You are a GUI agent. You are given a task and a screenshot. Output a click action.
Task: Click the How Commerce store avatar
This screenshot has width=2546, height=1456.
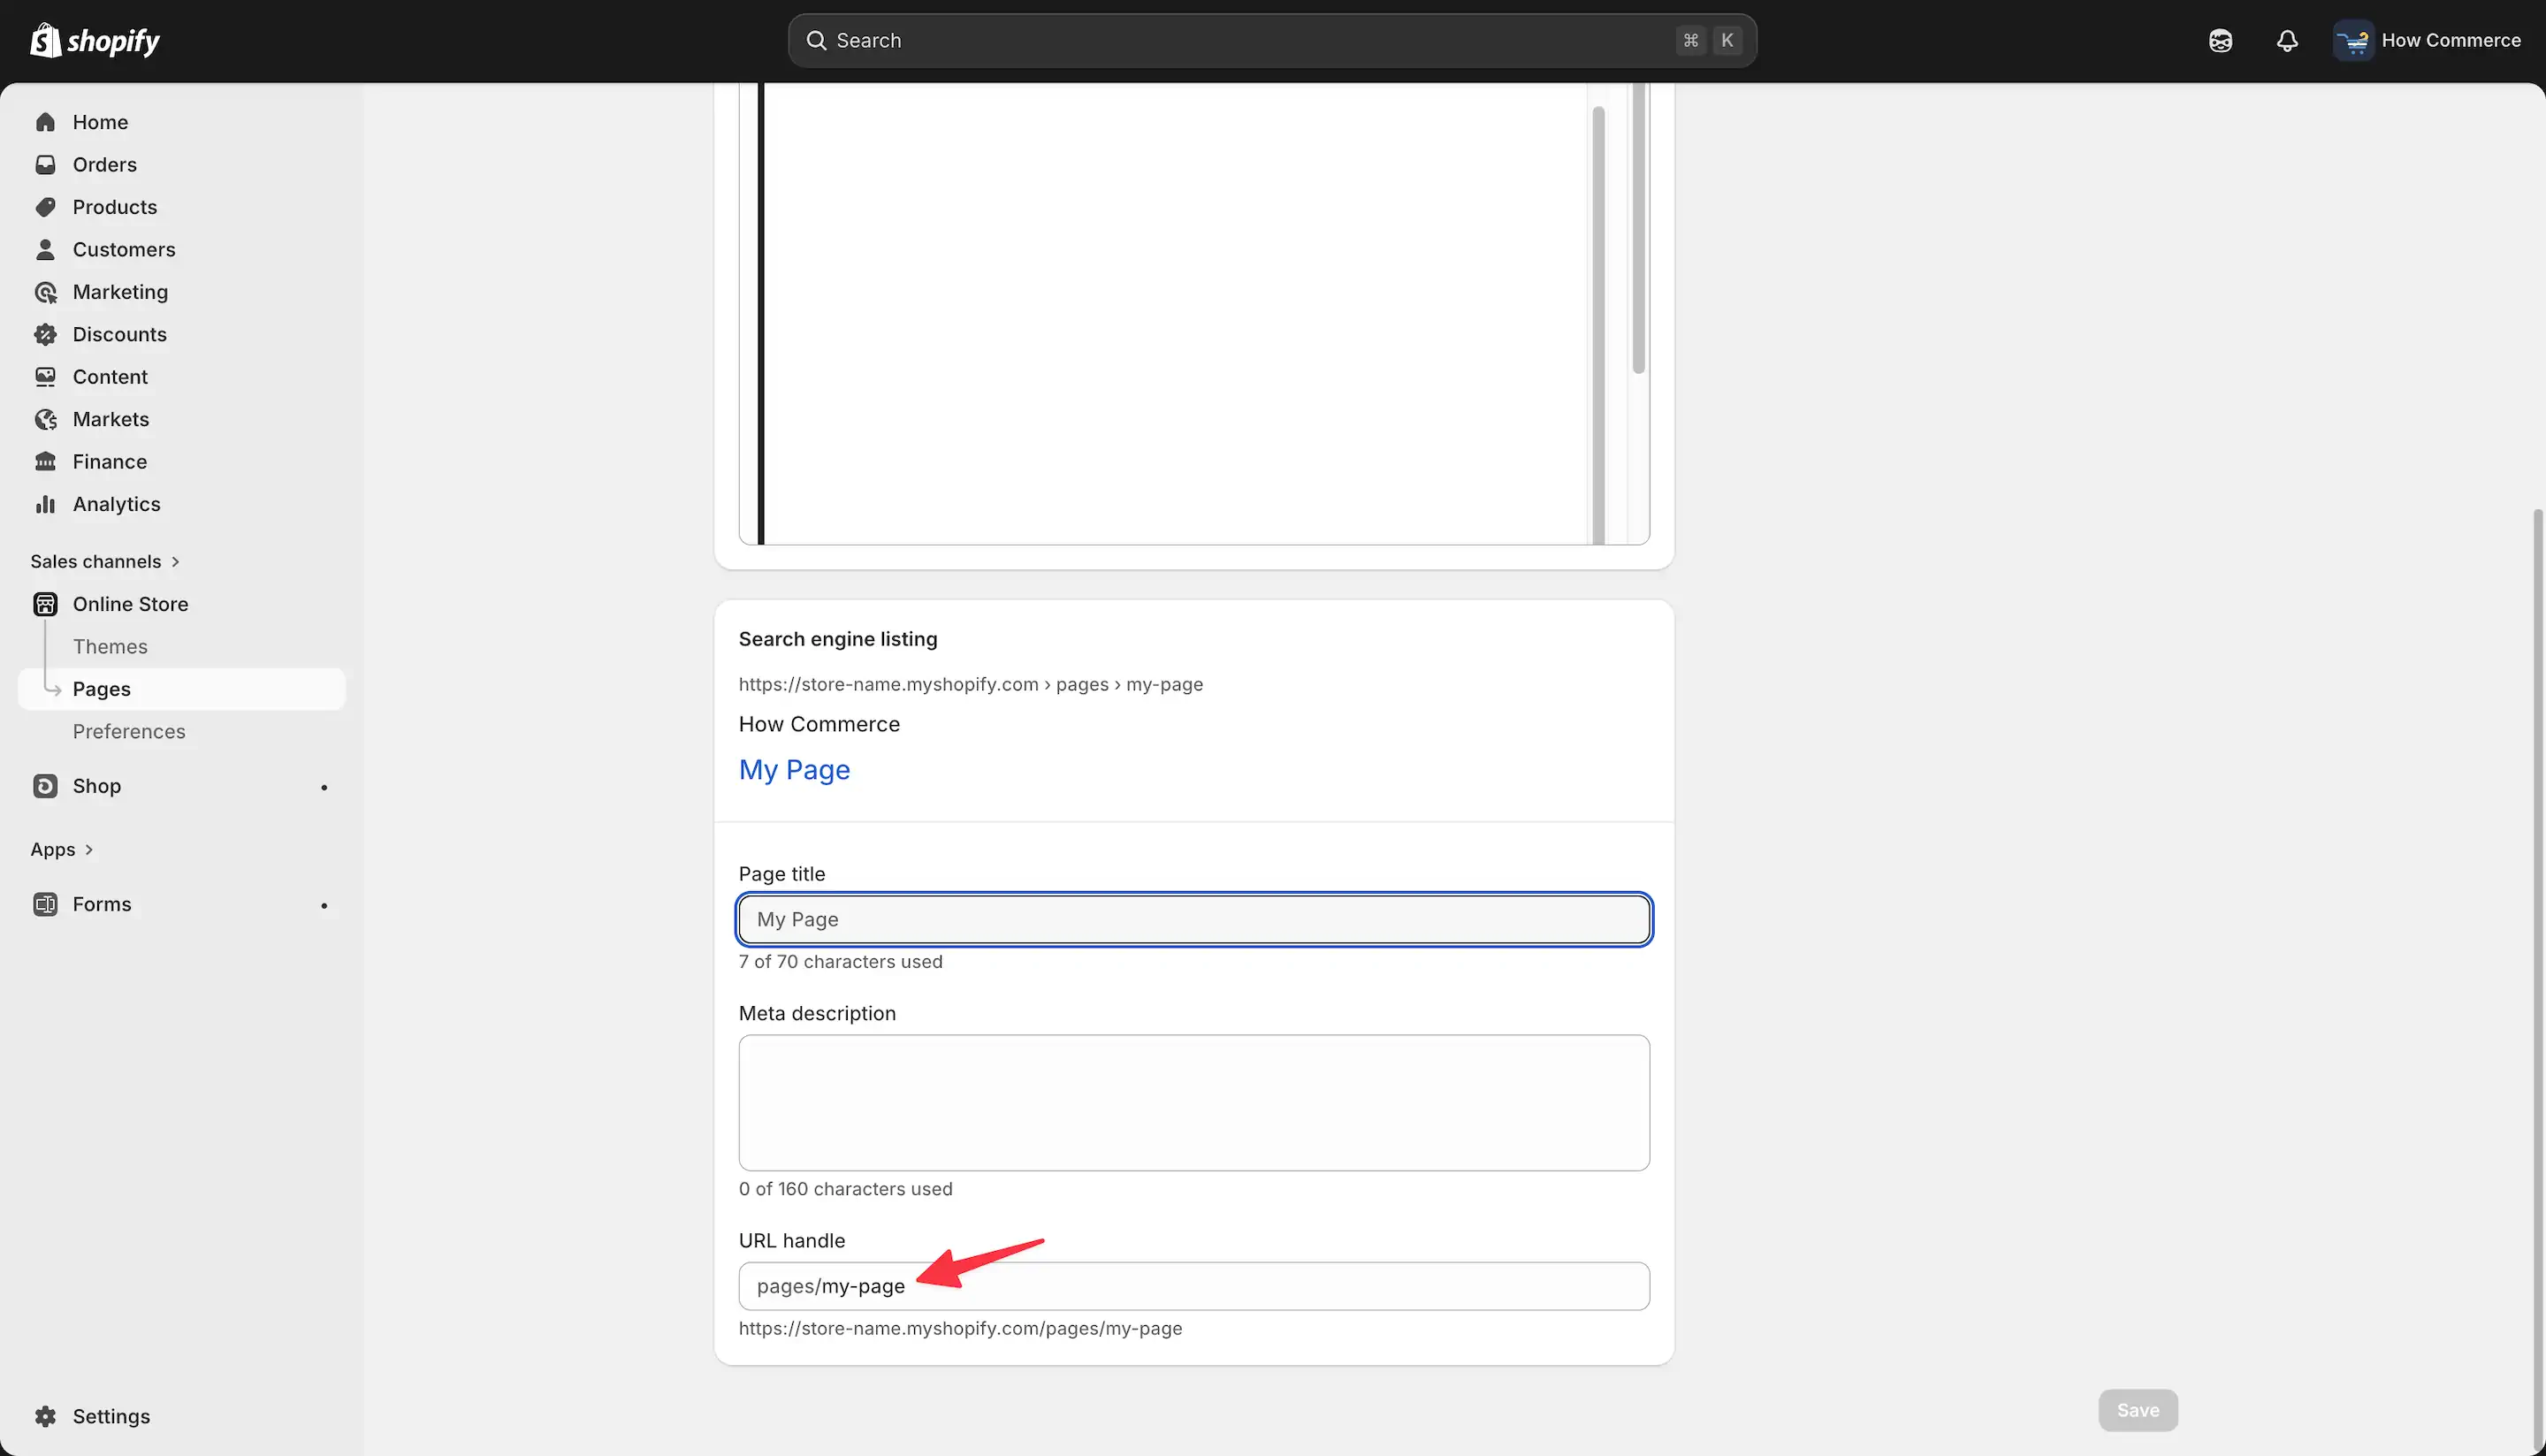tap(2353, 40)
